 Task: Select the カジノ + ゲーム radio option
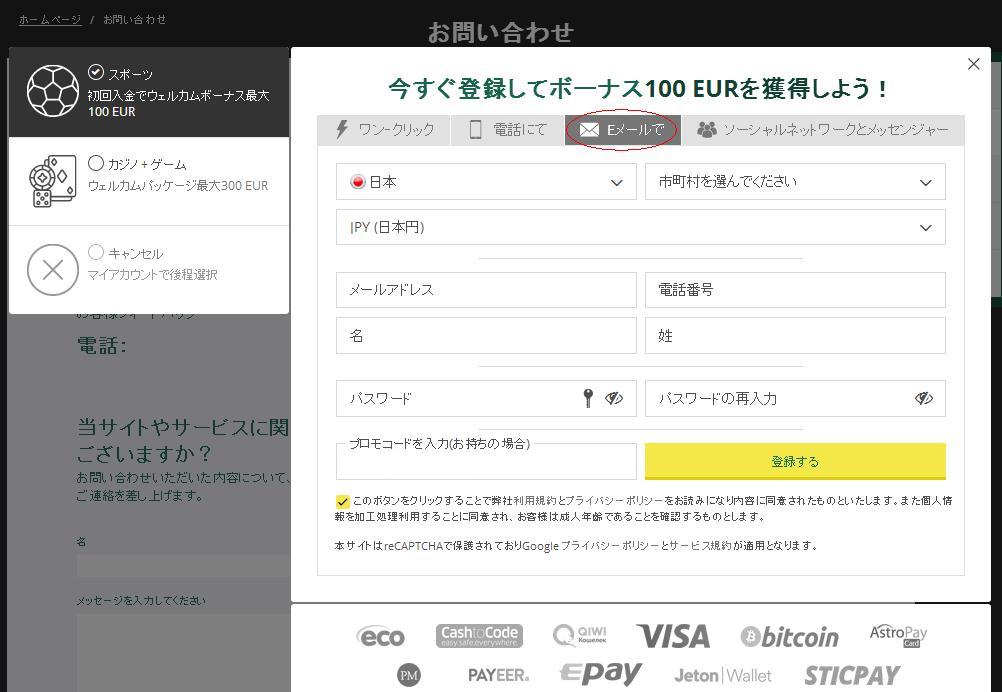click(96, 163)
